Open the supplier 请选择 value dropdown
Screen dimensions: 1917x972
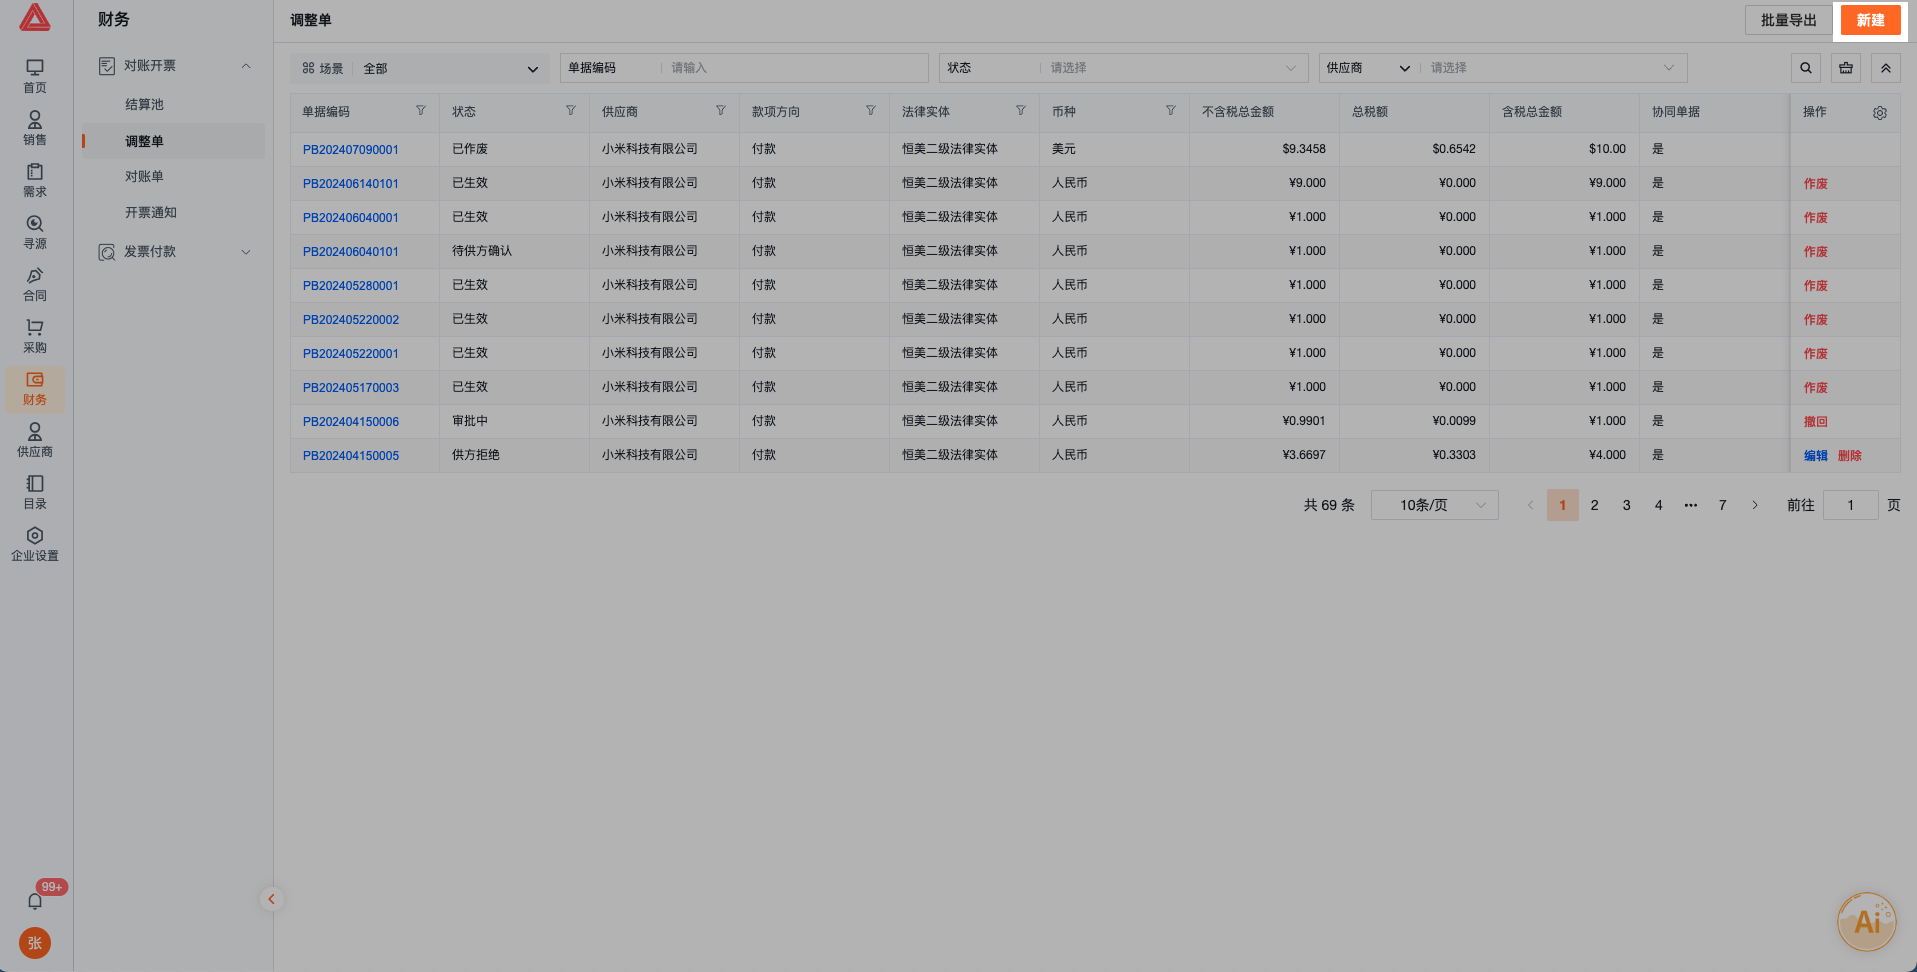click(x=1552, y=68)
